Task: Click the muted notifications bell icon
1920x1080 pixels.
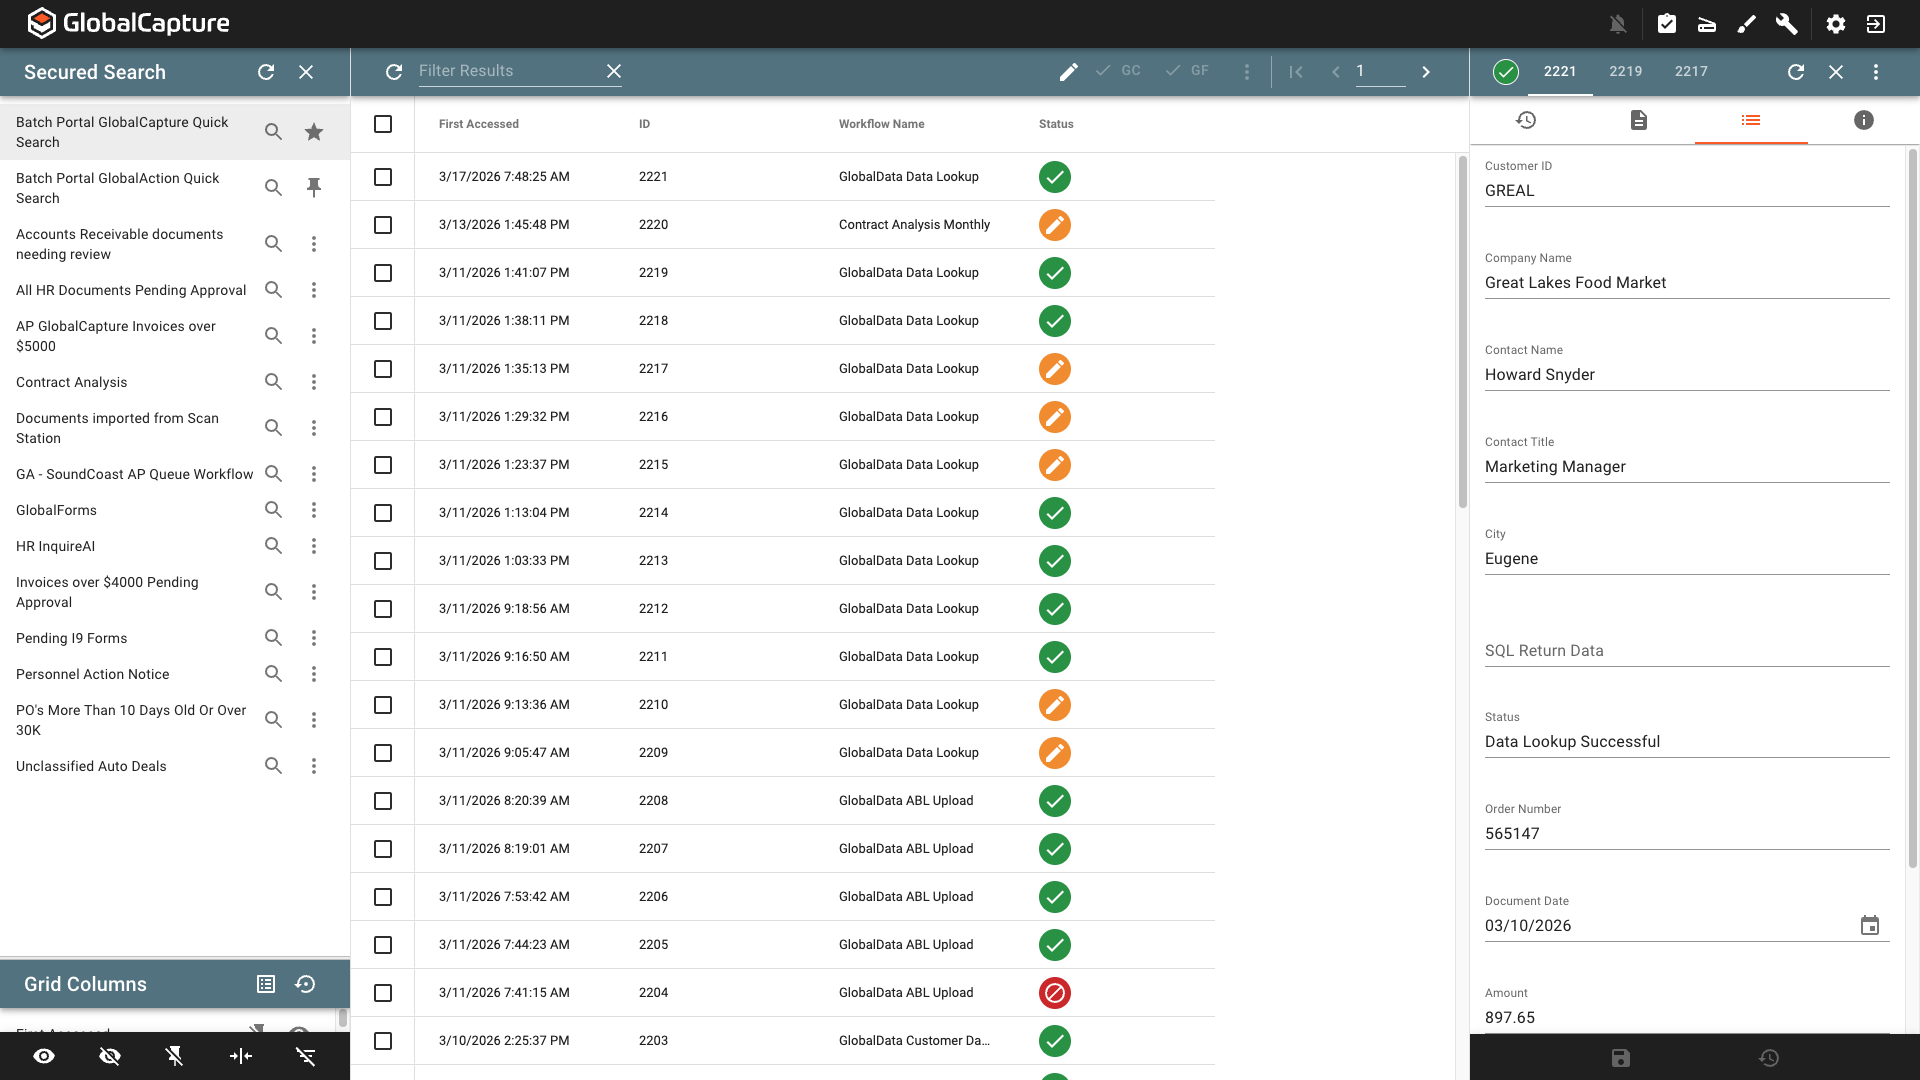Action: [1618, 24]
